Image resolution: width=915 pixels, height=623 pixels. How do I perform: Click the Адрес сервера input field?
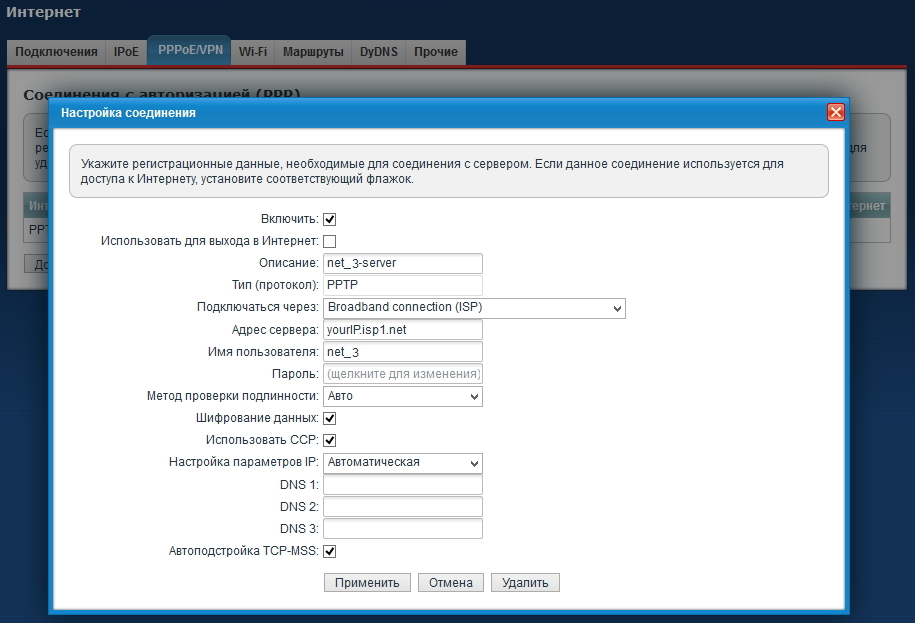(x=402, y=330)
